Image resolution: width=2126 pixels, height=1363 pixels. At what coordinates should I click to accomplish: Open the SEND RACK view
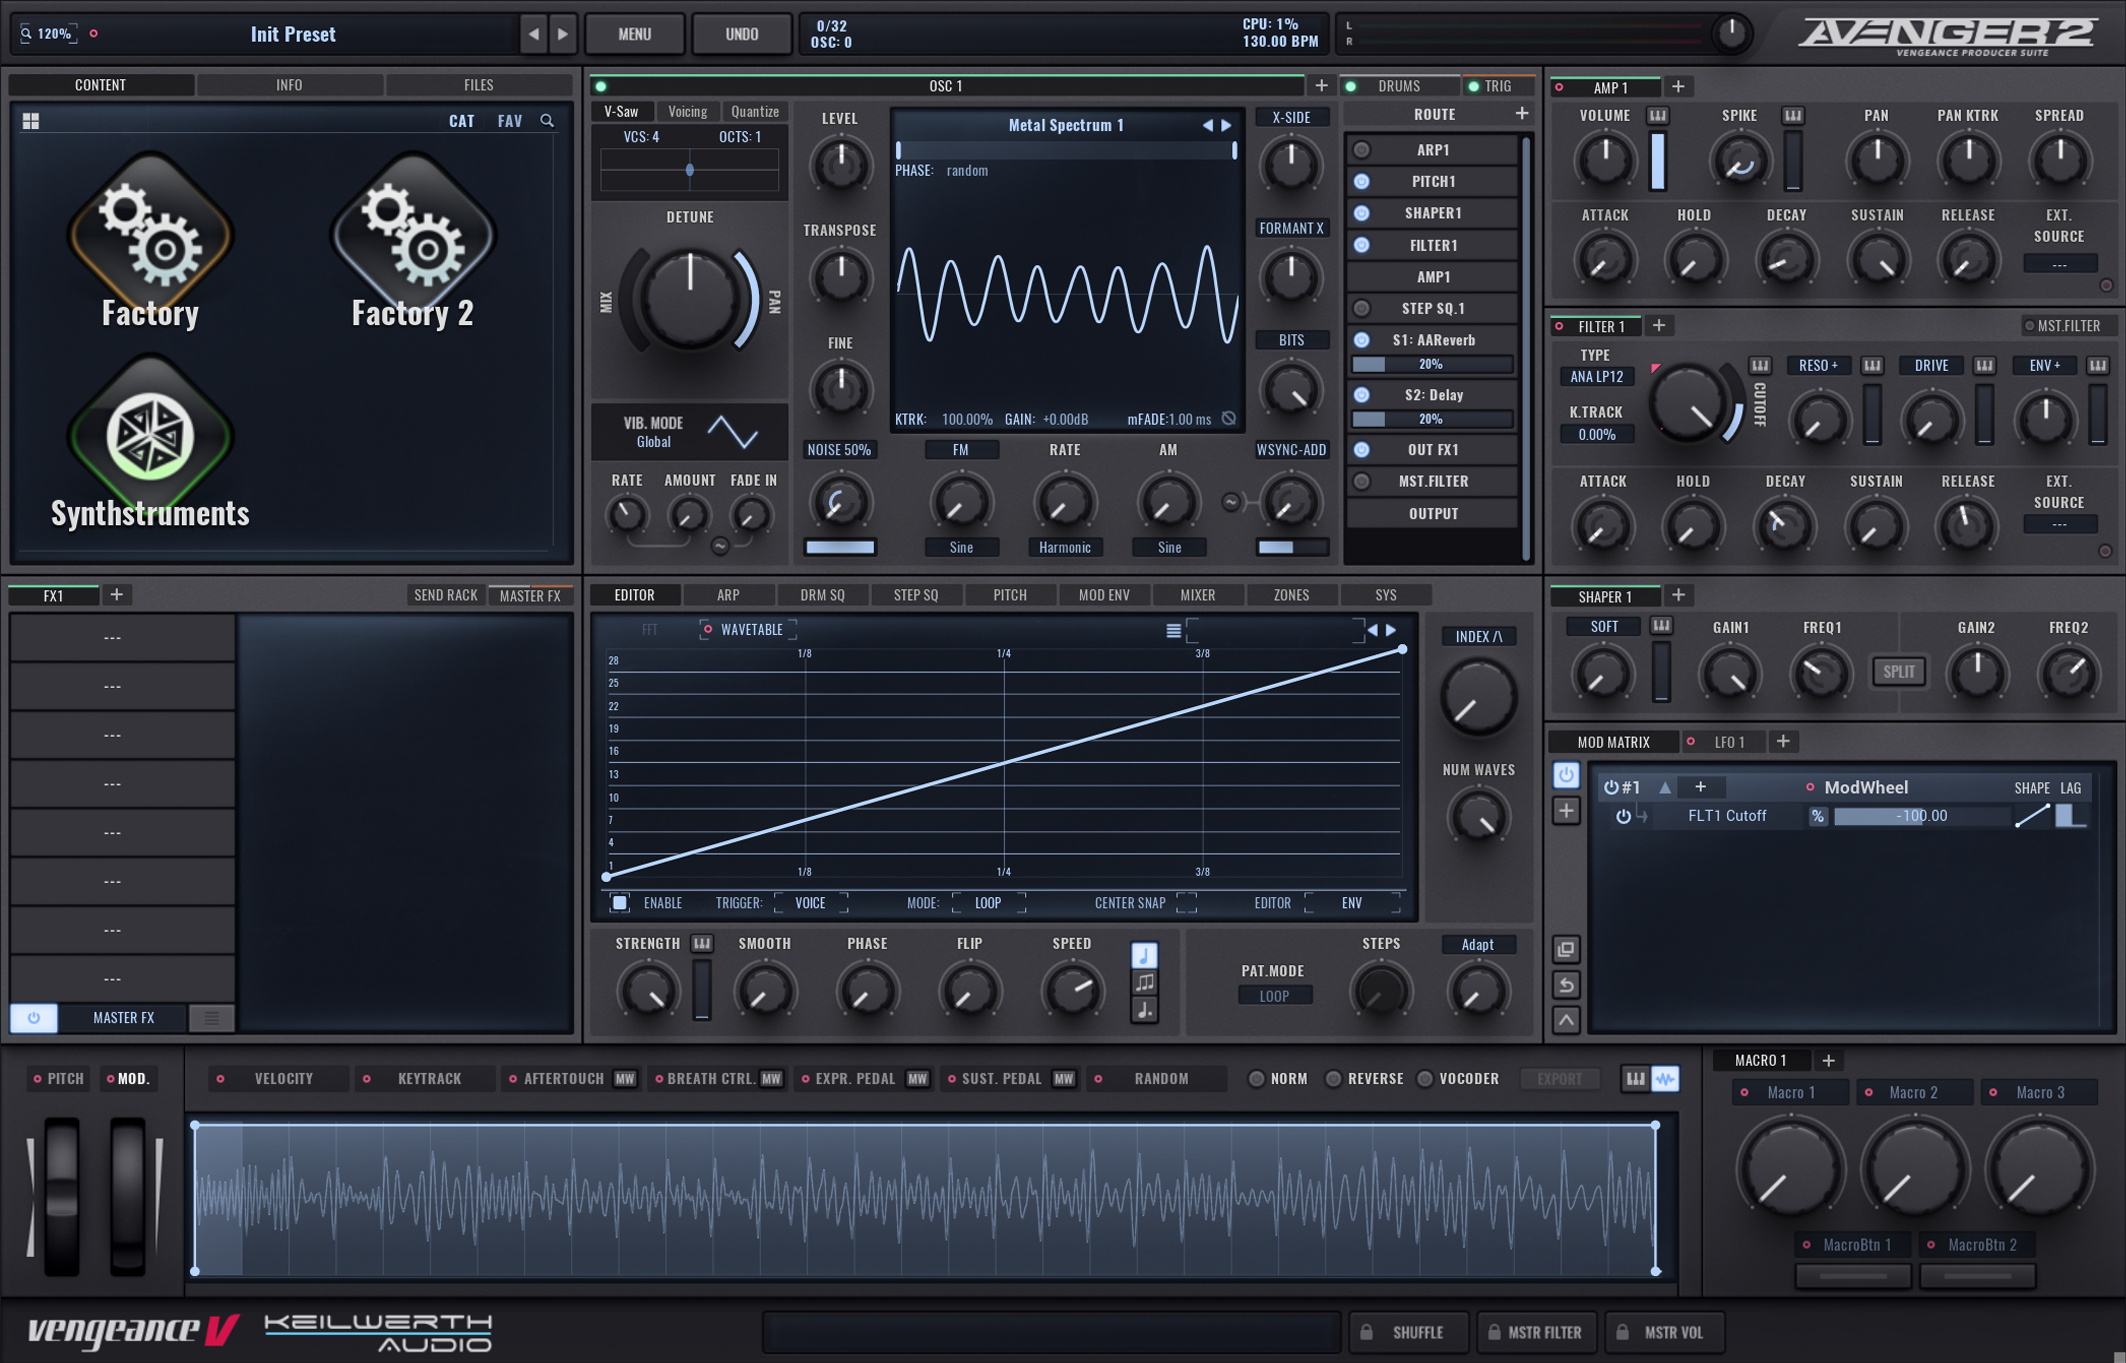445,595
